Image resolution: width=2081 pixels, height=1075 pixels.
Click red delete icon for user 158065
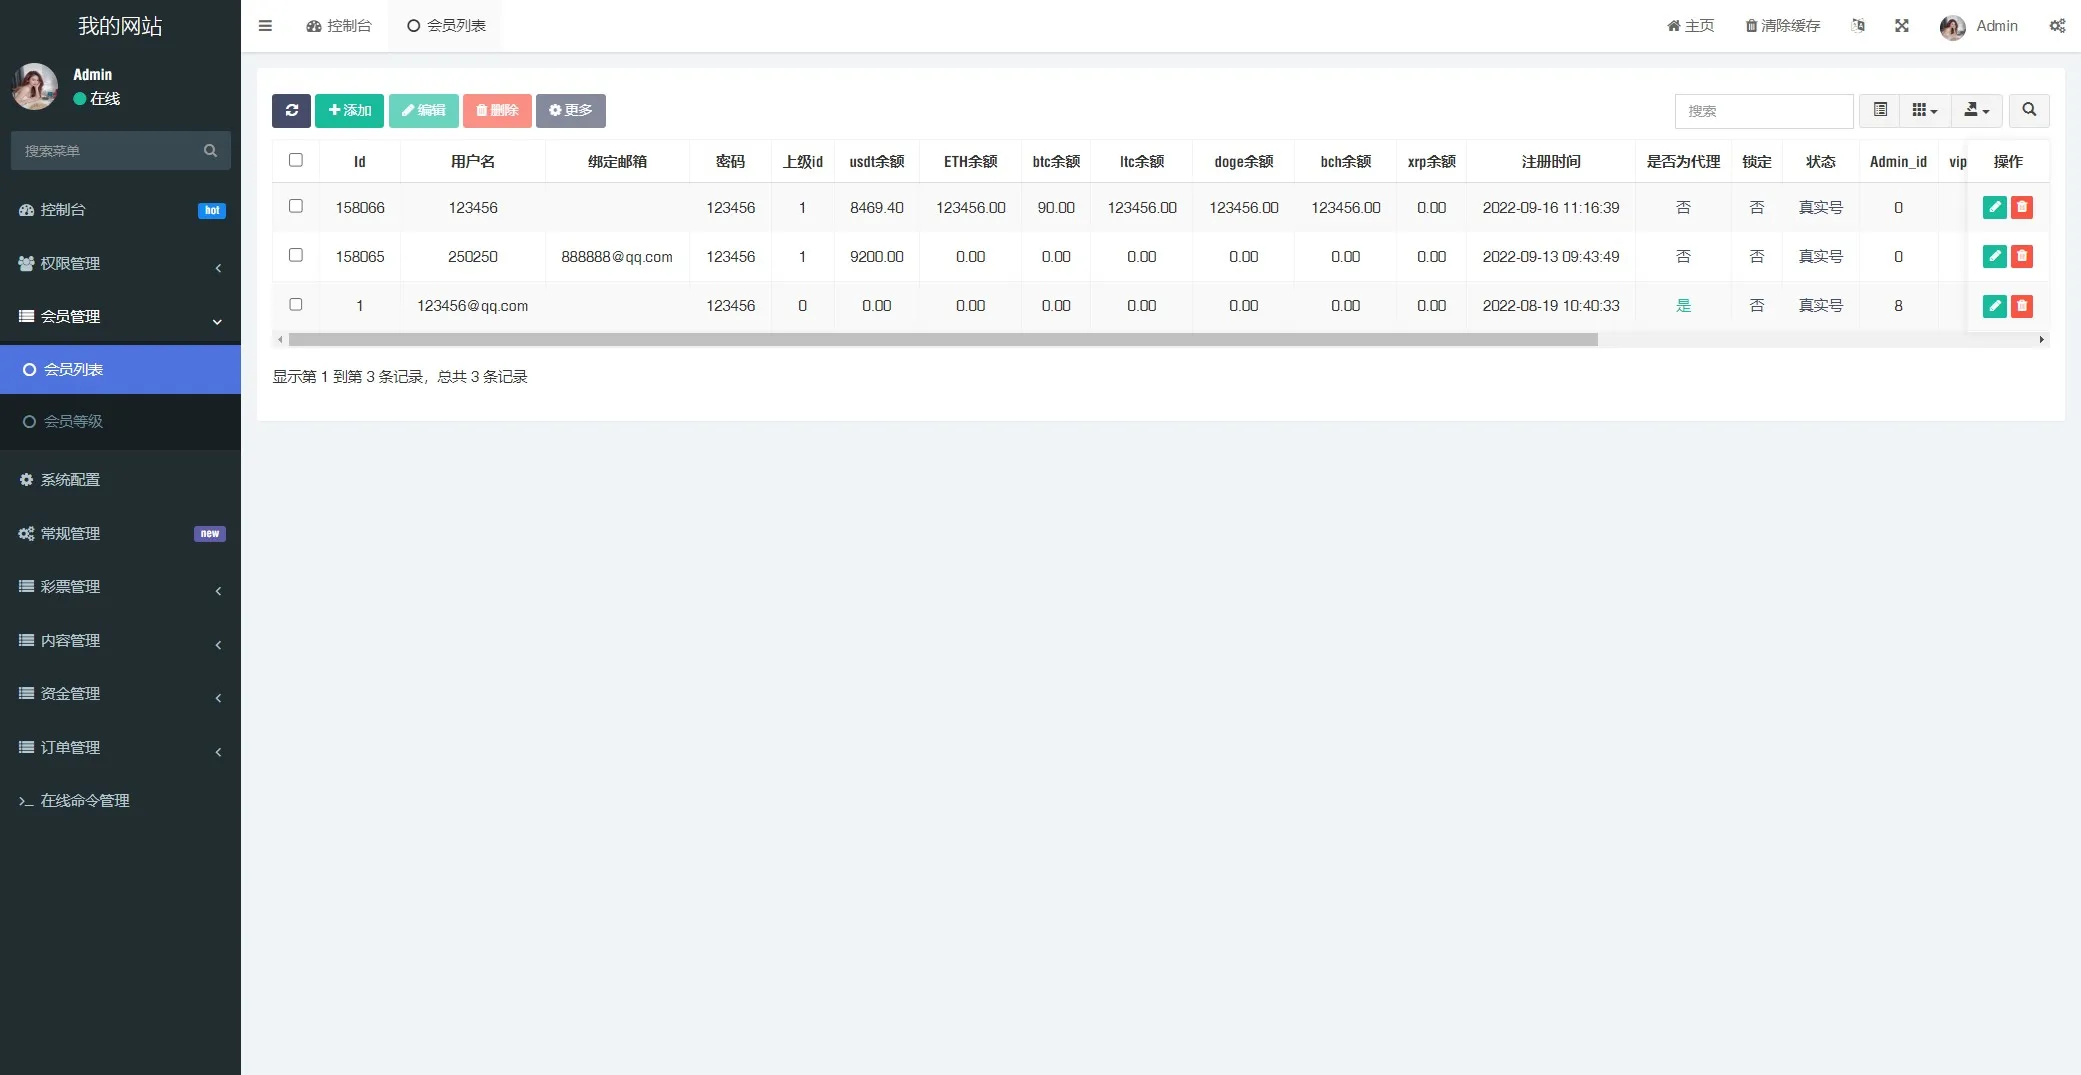(2021, 256)
